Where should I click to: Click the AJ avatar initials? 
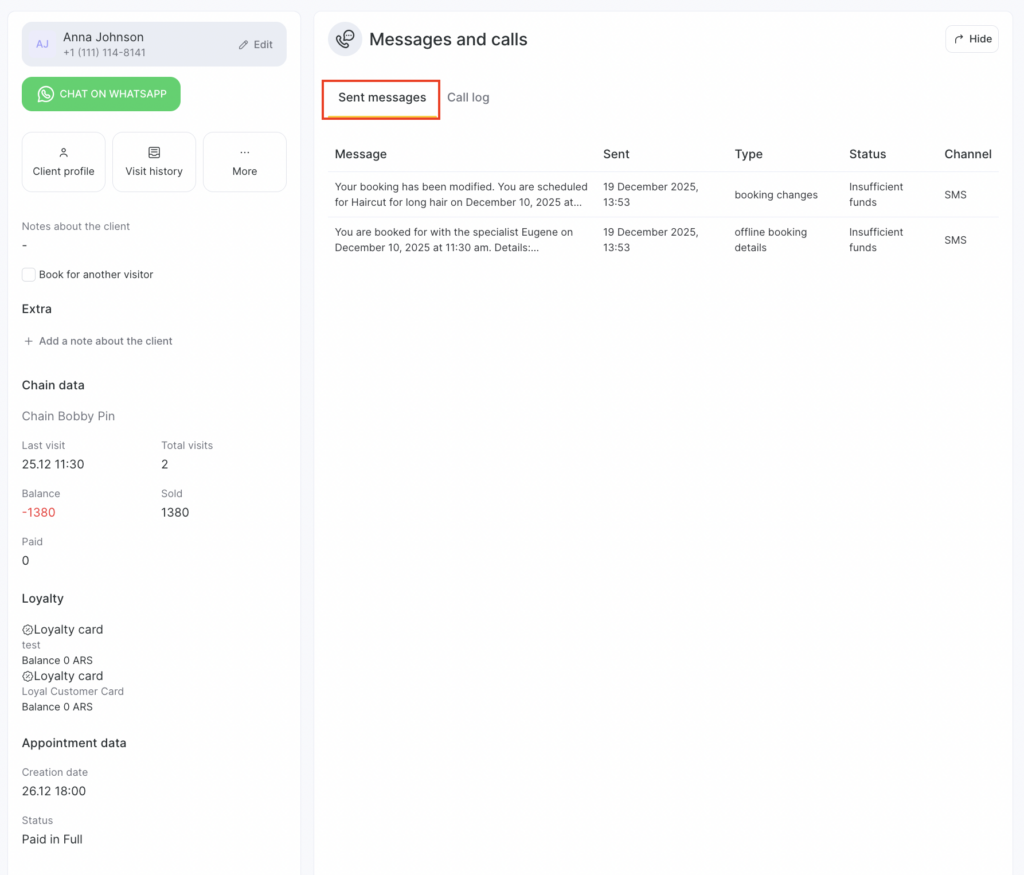[x=42, y=44]
